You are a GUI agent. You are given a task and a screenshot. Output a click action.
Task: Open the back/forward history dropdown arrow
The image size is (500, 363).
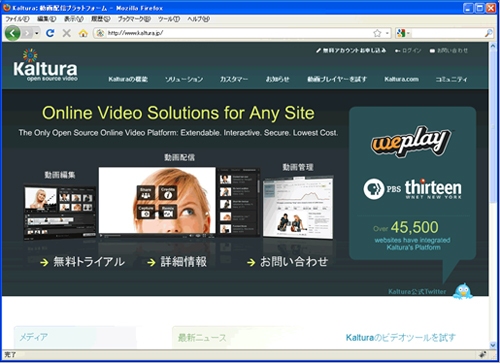37,33
